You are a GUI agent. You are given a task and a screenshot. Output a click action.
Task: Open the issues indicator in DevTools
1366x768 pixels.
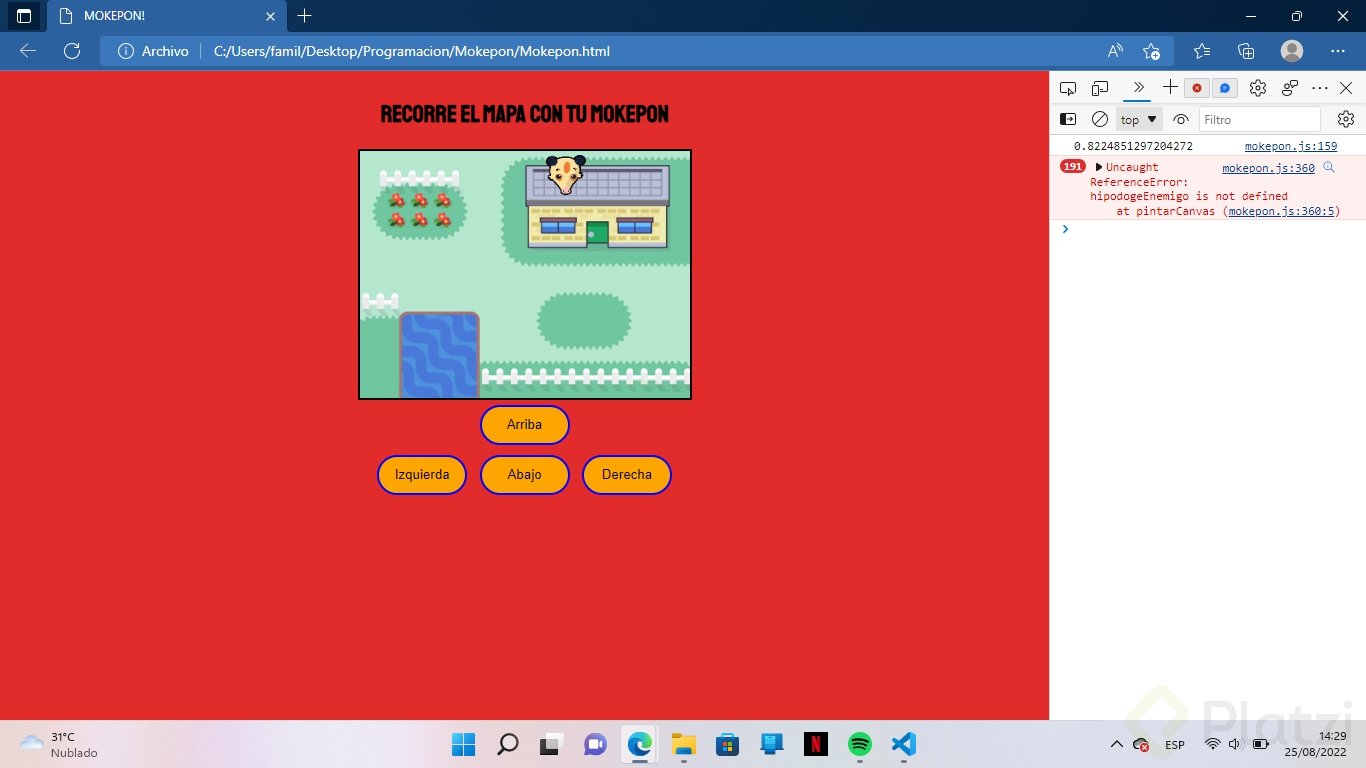pyautogui.click(x=1225, y=88)
